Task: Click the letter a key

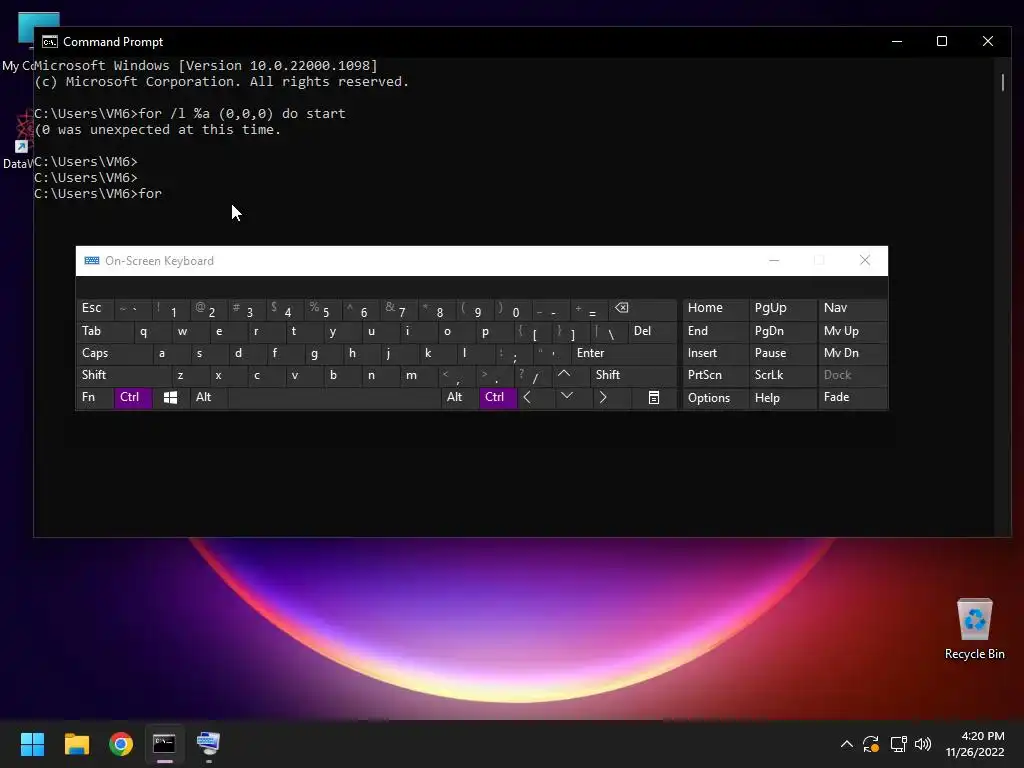Action: [170, 353]
